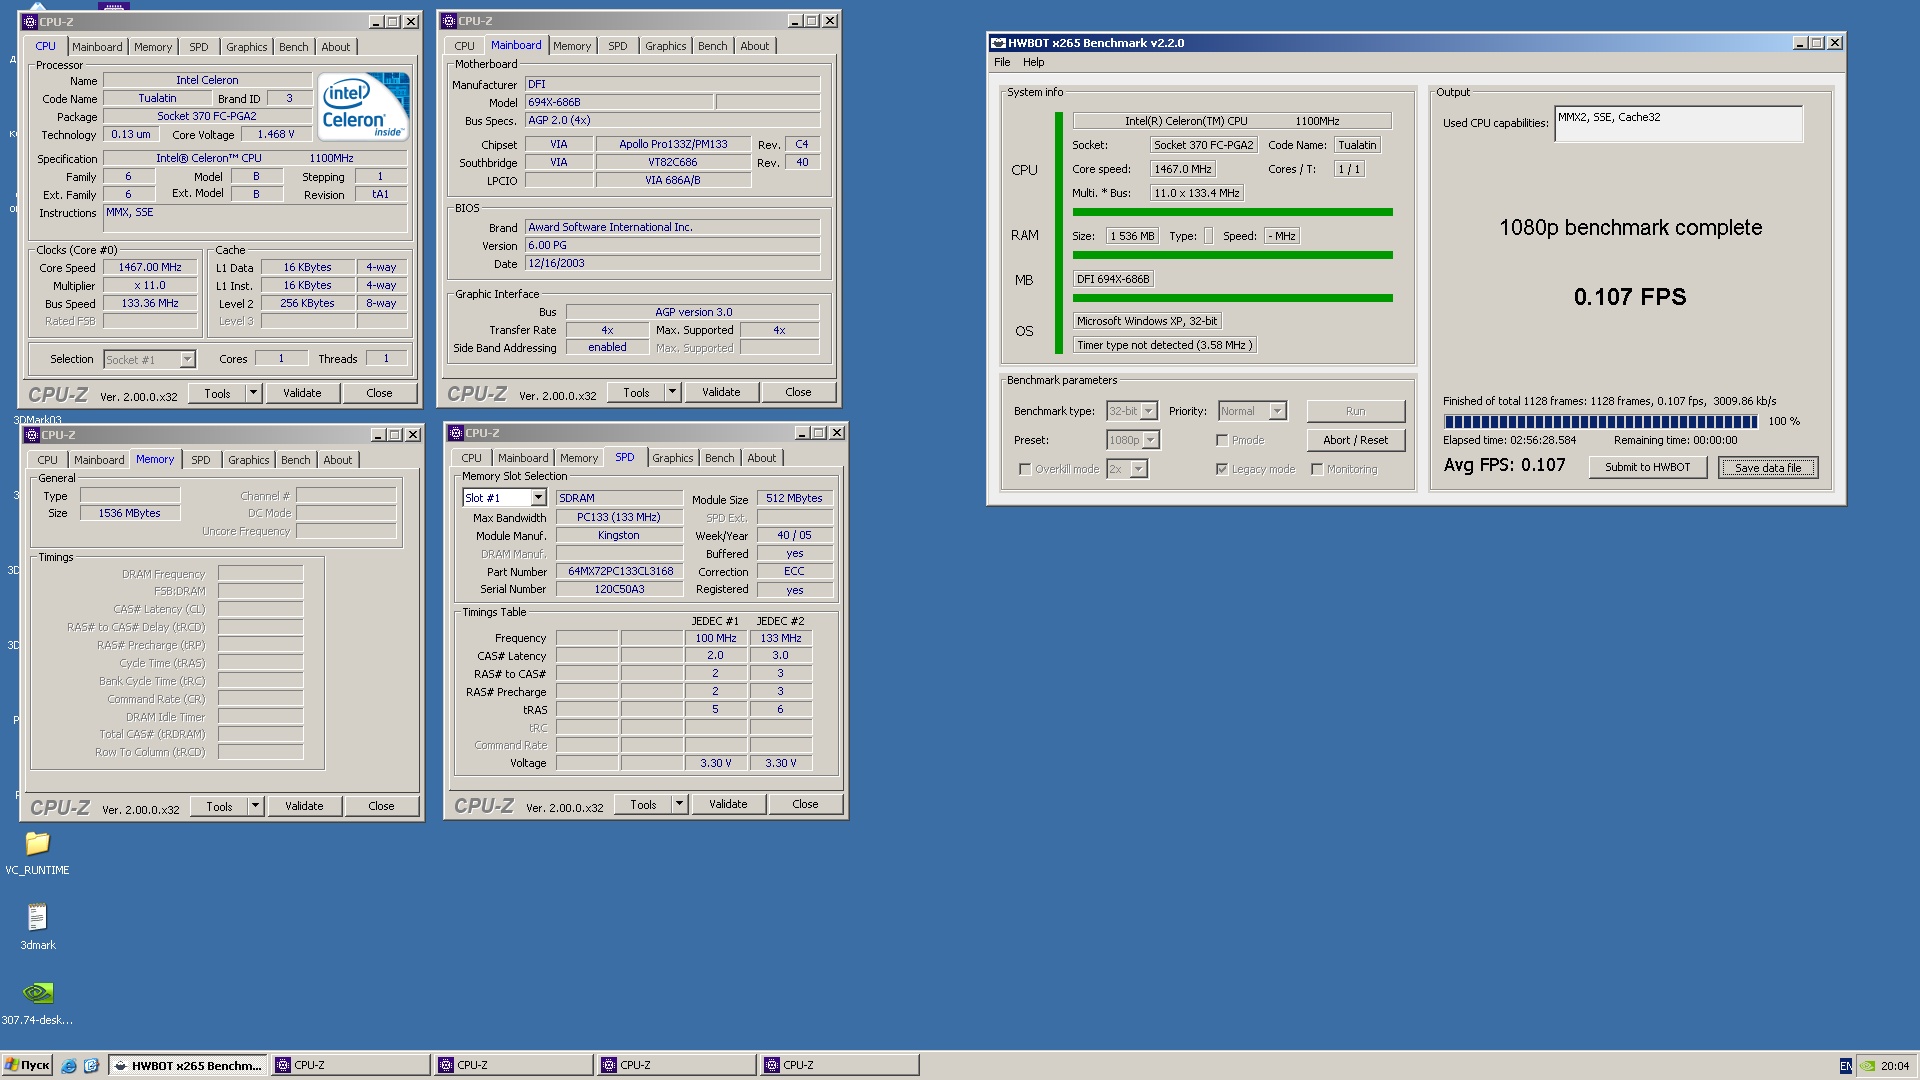This screenshot has width=1920, height=1080.
Task: Expand Tools arrow in SPD tab window
Action: [680, 804]
